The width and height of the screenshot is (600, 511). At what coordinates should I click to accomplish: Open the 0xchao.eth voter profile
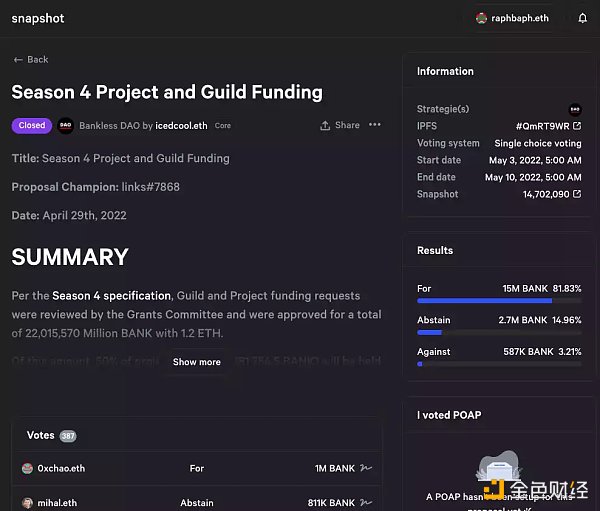click(61, 469)
